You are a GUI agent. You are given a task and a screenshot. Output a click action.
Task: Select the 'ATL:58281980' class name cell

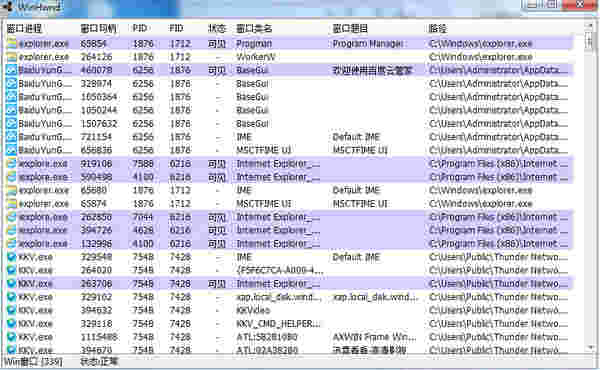pyautogui.click(x=266, y=337)
